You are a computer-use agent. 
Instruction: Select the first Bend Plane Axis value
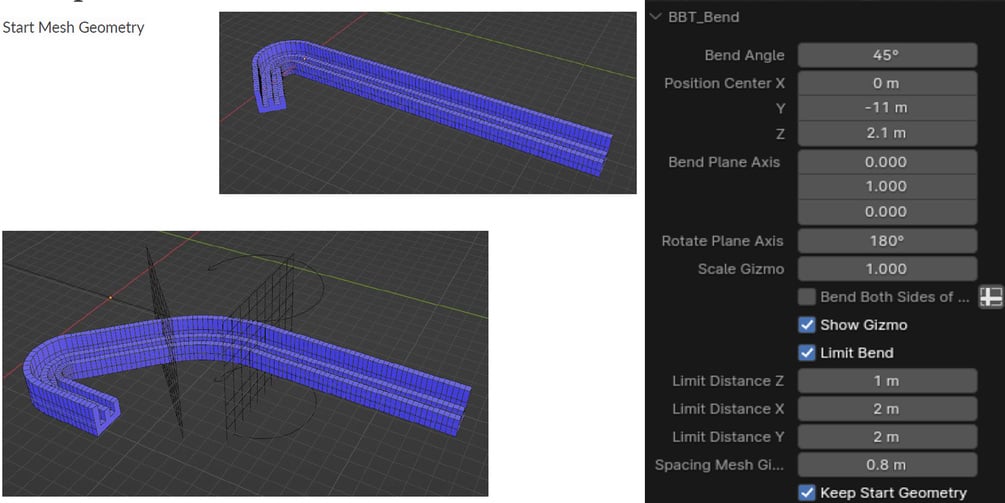[x=887, y=162]
